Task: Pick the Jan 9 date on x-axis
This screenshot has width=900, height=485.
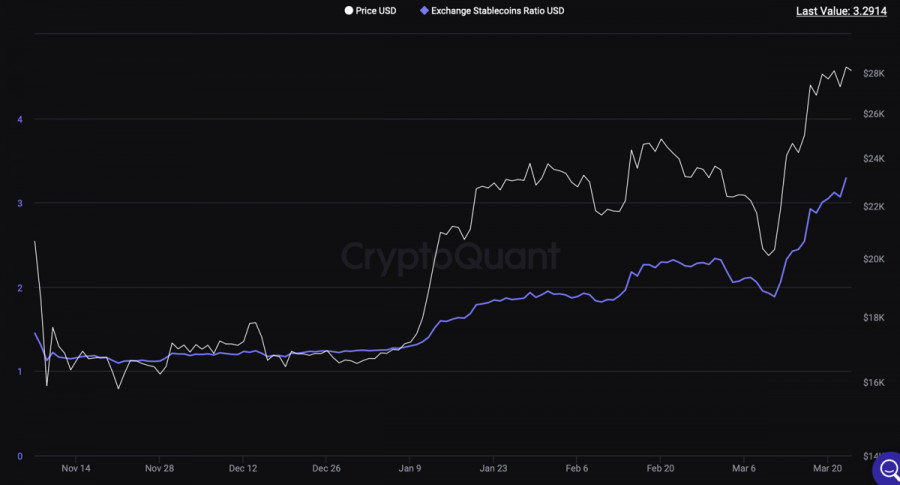Action: point(410,467)
